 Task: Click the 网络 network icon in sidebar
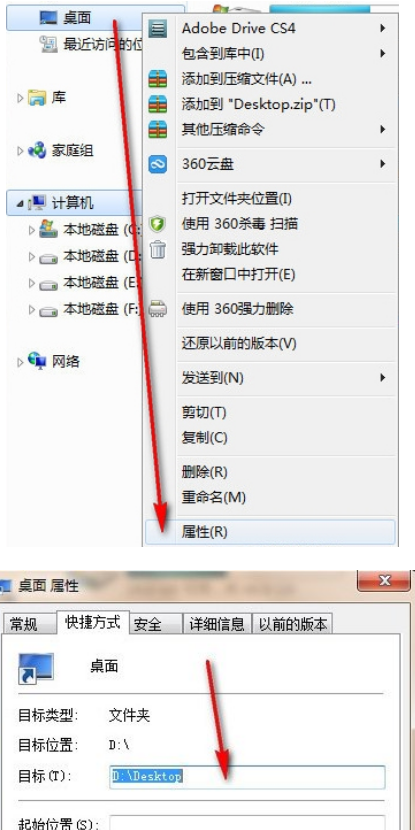(37, 360)
